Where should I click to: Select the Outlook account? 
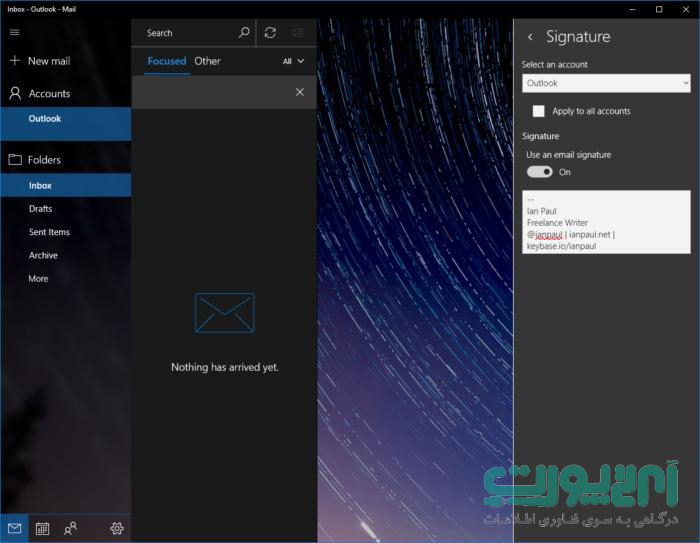tap(66, 124)
